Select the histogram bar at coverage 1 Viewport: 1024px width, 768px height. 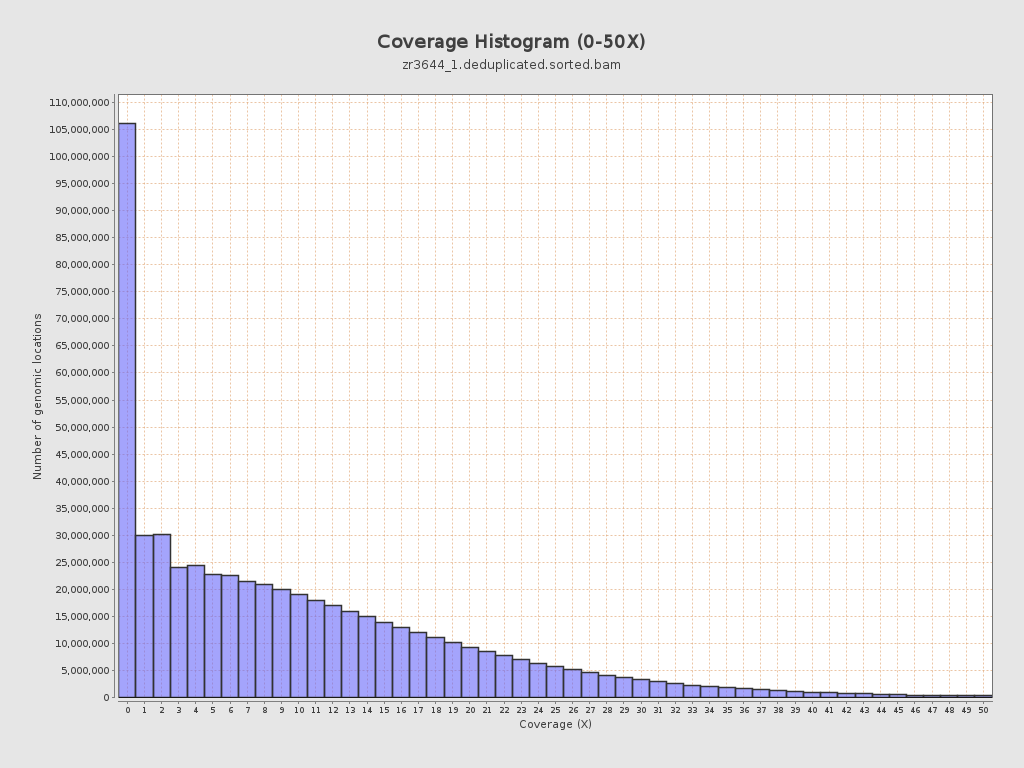(x=144, y=616)
